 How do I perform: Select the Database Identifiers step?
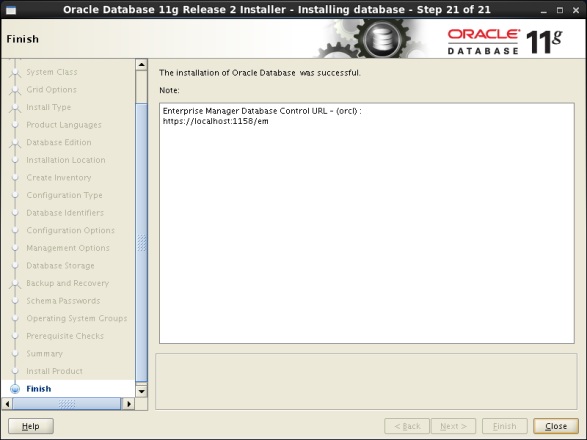[65, 213]
